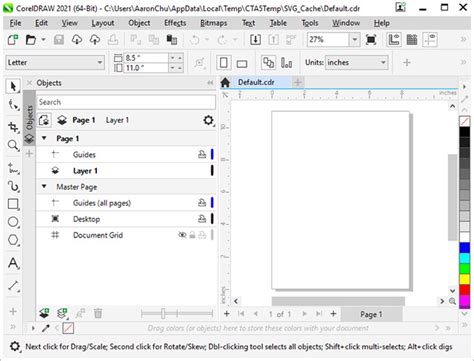Toggle Desktop layer printable icon

click(x=202, y=219)
